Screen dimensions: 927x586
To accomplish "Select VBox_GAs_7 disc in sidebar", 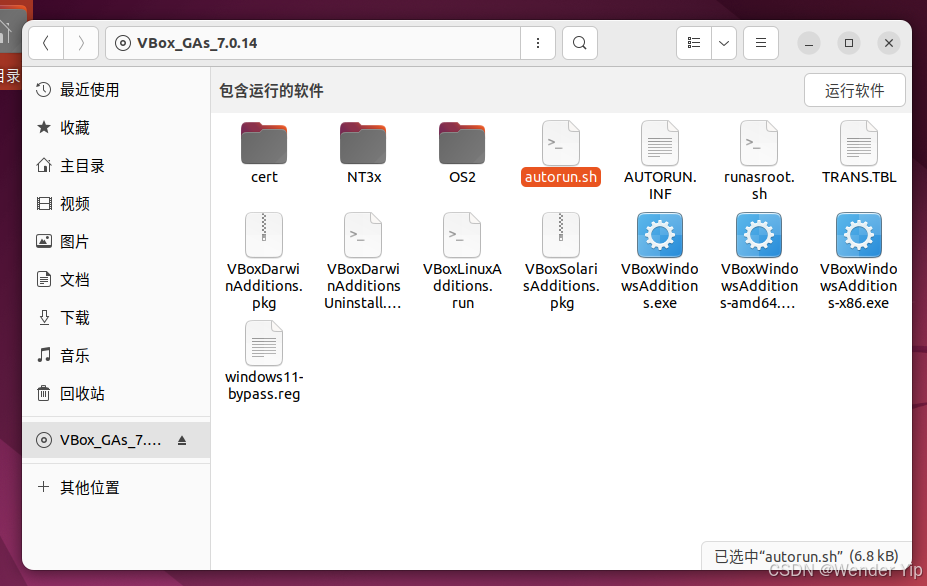I will pos(116,440).
